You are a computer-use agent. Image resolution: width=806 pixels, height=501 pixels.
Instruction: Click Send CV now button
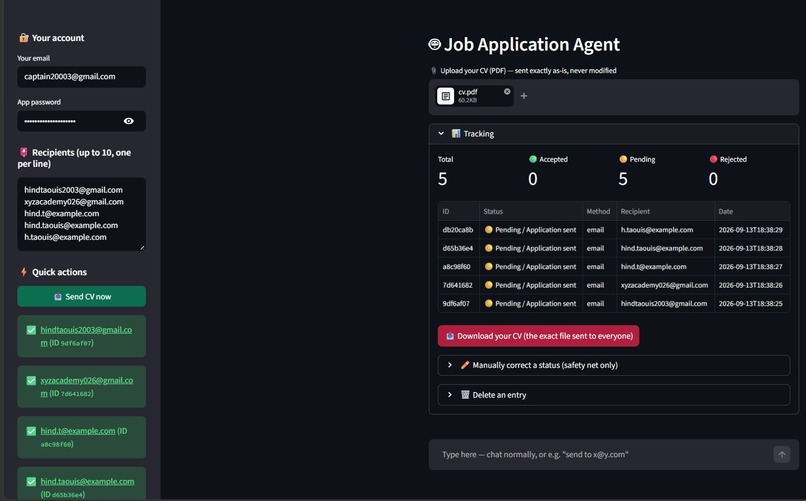[x=82, y=296]
